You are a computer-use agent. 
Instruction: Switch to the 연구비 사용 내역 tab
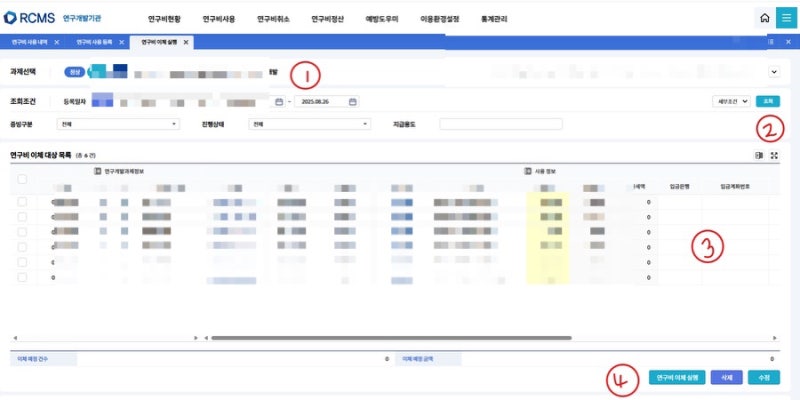(x=29, y=42)
